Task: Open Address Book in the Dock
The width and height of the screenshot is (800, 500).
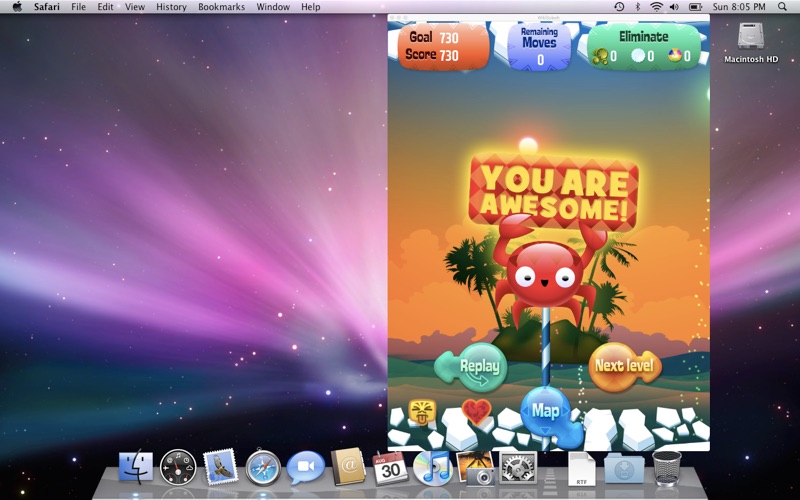Action: coord(348,466)
